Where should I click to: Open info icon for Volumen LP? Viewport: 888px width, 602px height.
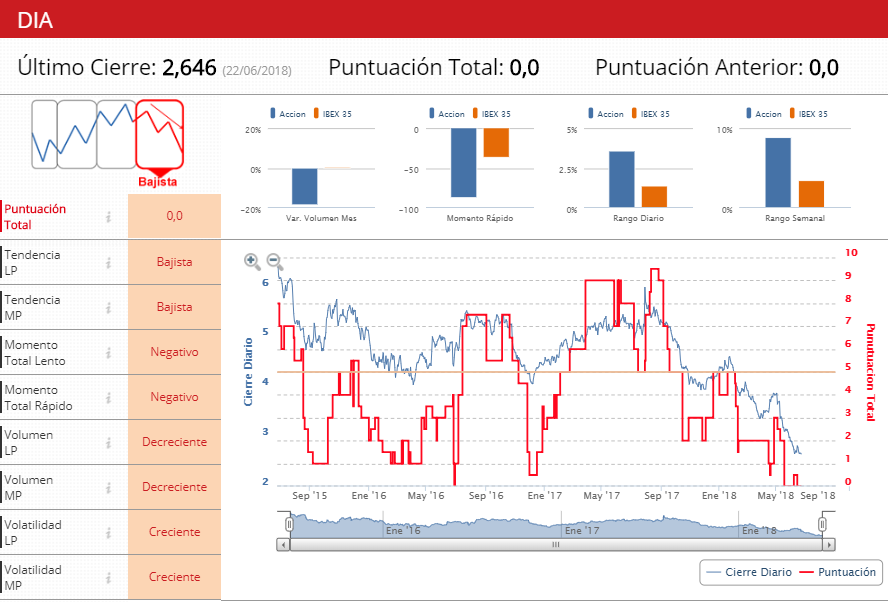click(x=108, y=442)
